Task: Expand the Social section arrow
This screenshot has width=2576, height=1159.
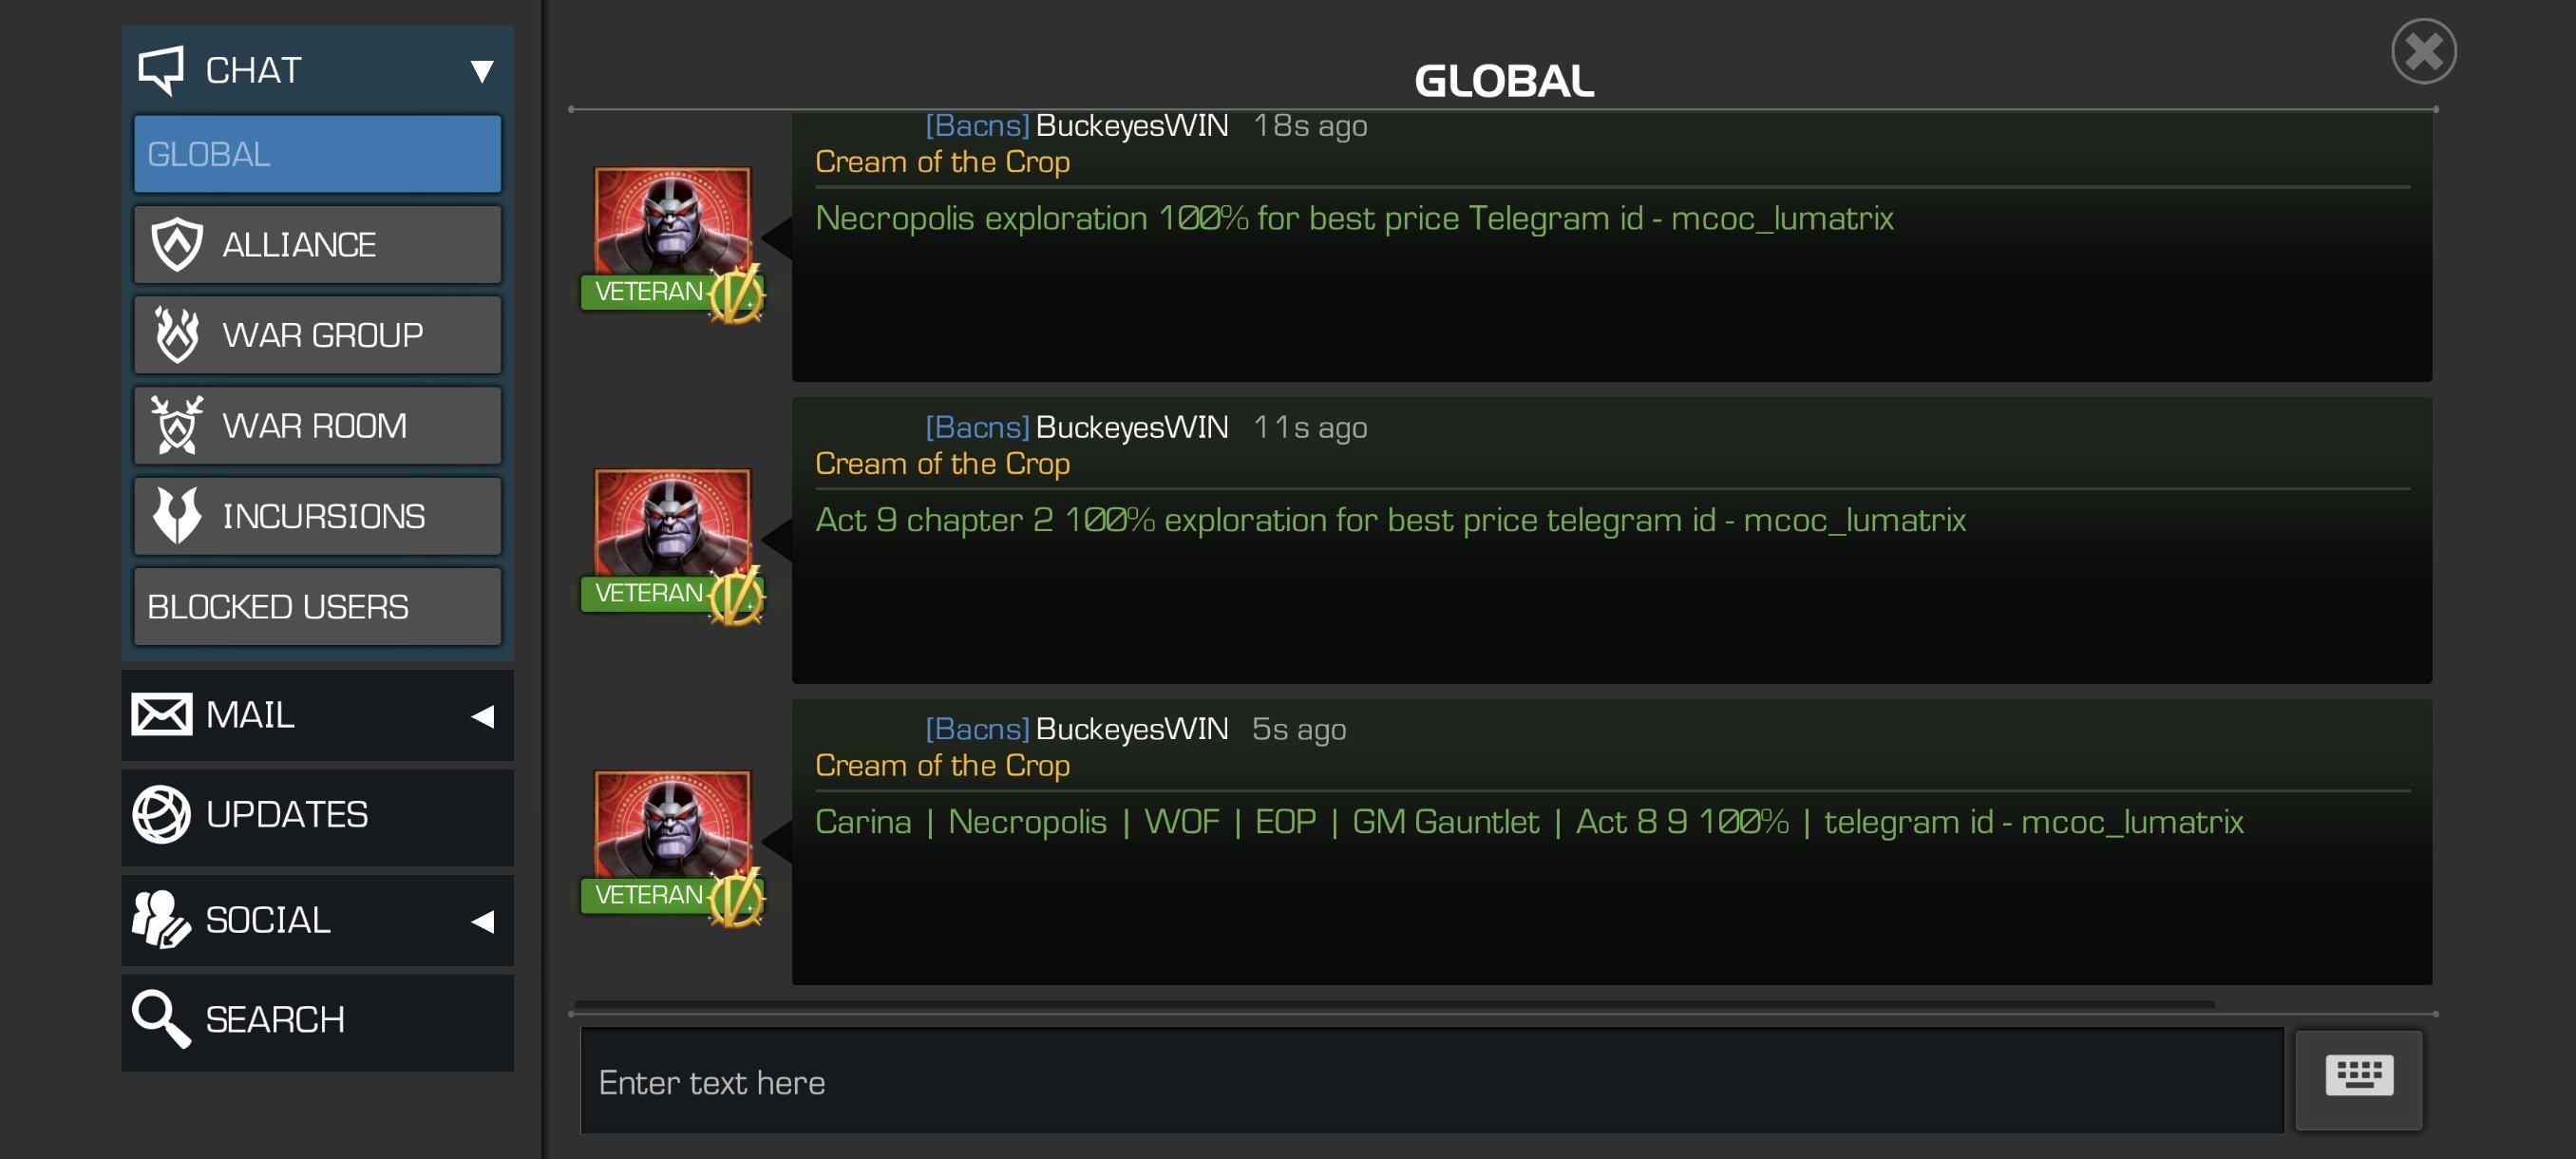Action: pyautogui.click(x=483, y=921)
